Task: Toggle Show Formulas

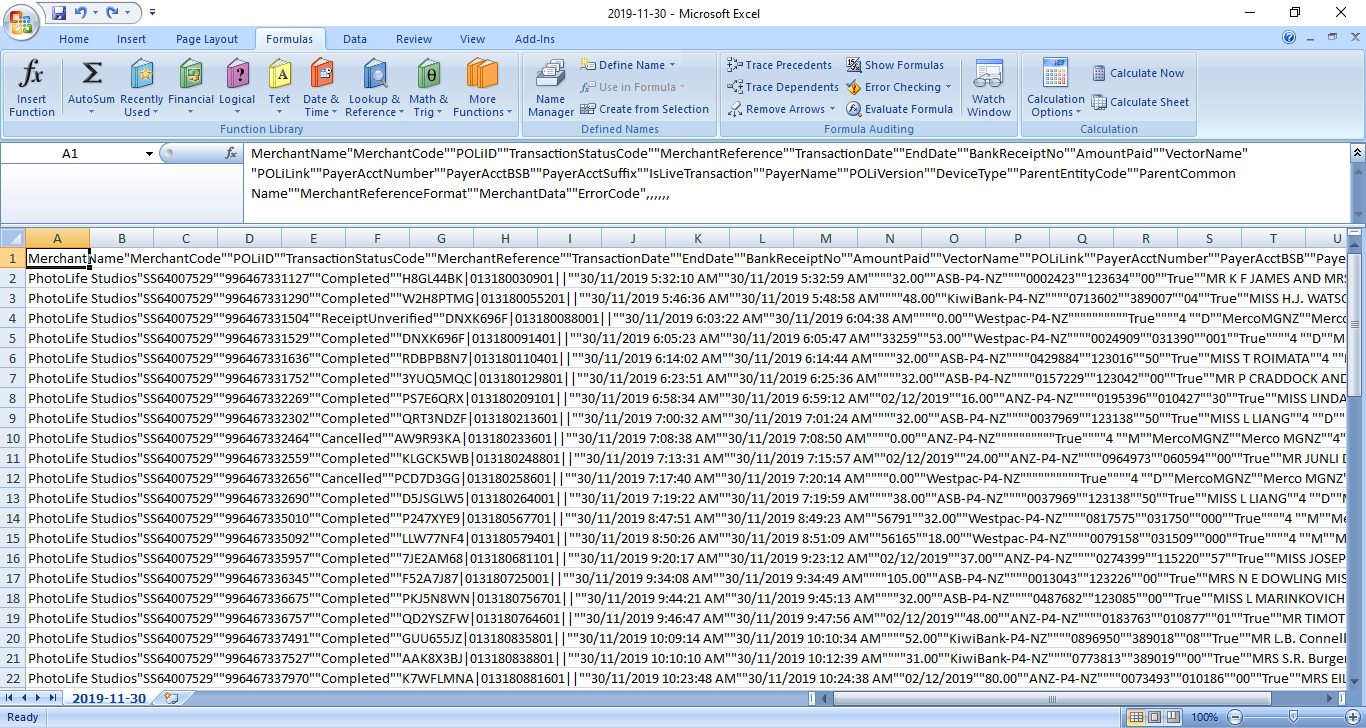Action: (x=895, y=65)
